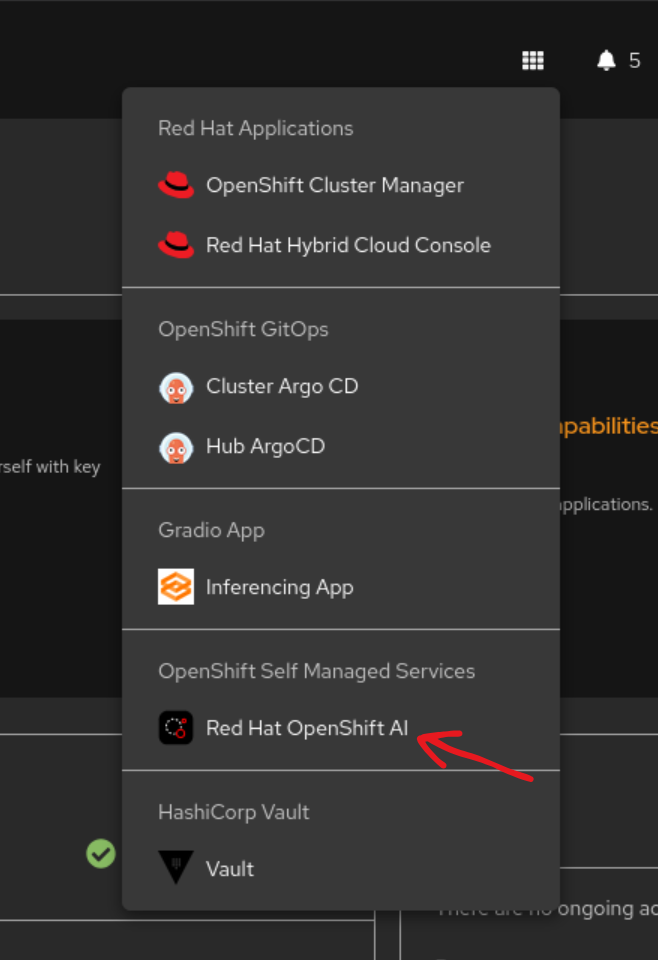Open the application launcher grid icon
Screen dimensions: 658x960
pyautogui.click(x=533, y=61)
